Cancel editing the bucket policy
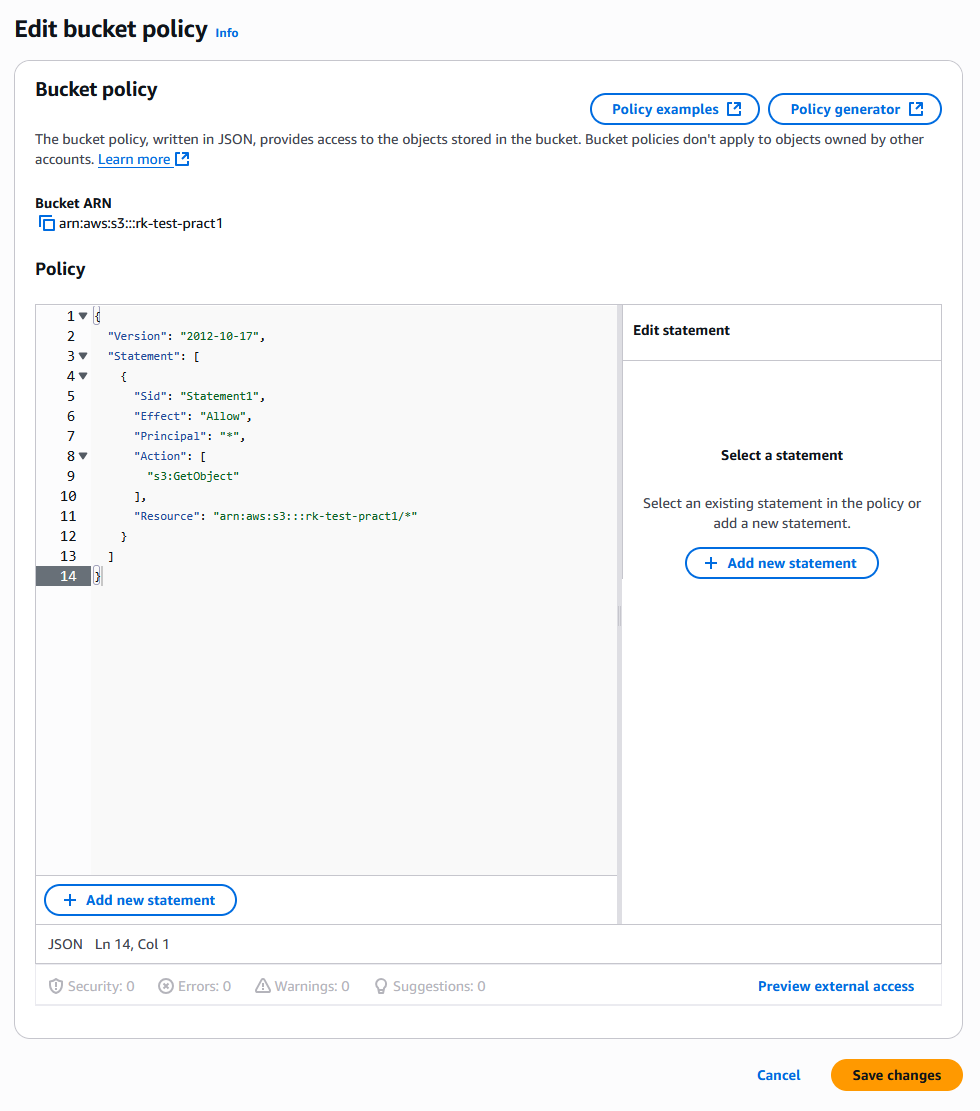Viewport: 980px width, 1111px height. tap(778, 1075)
